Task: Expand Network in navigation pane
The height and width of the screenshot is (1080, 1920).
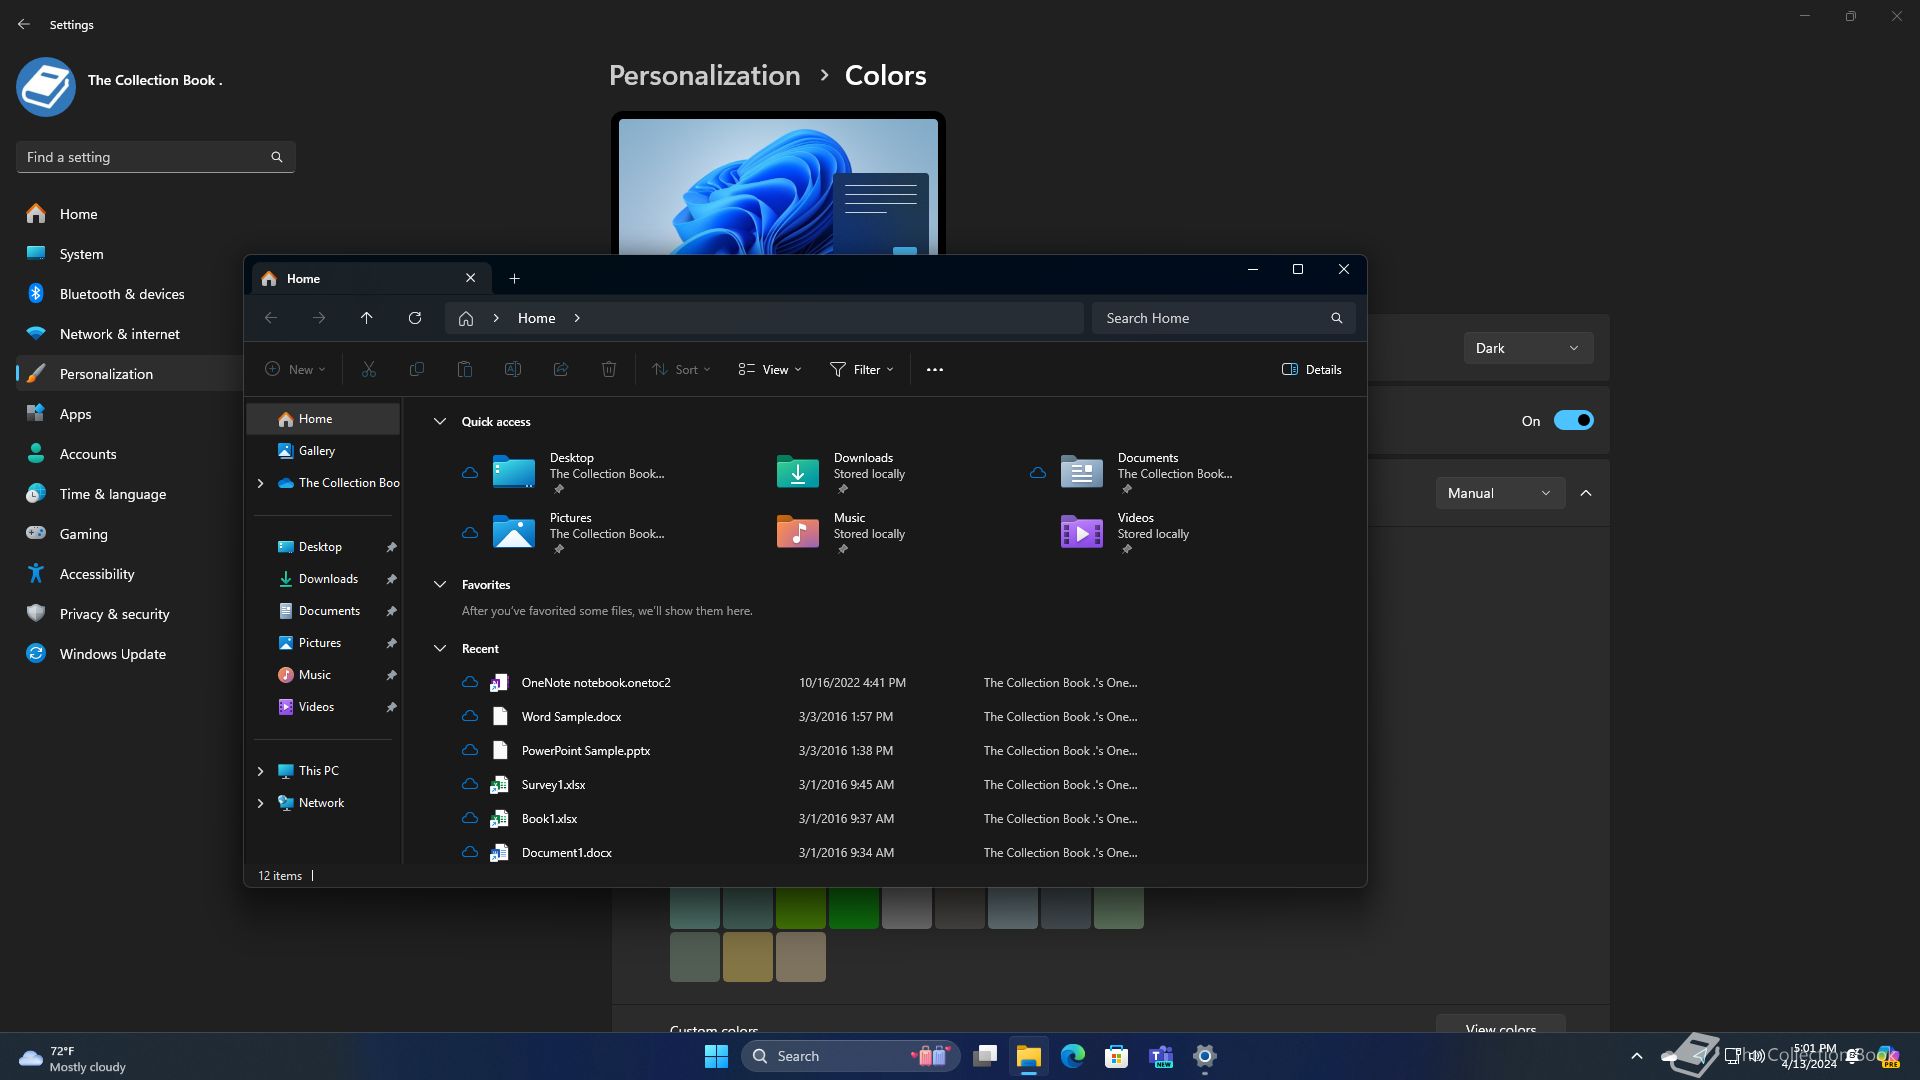Action: coord(261,803)
